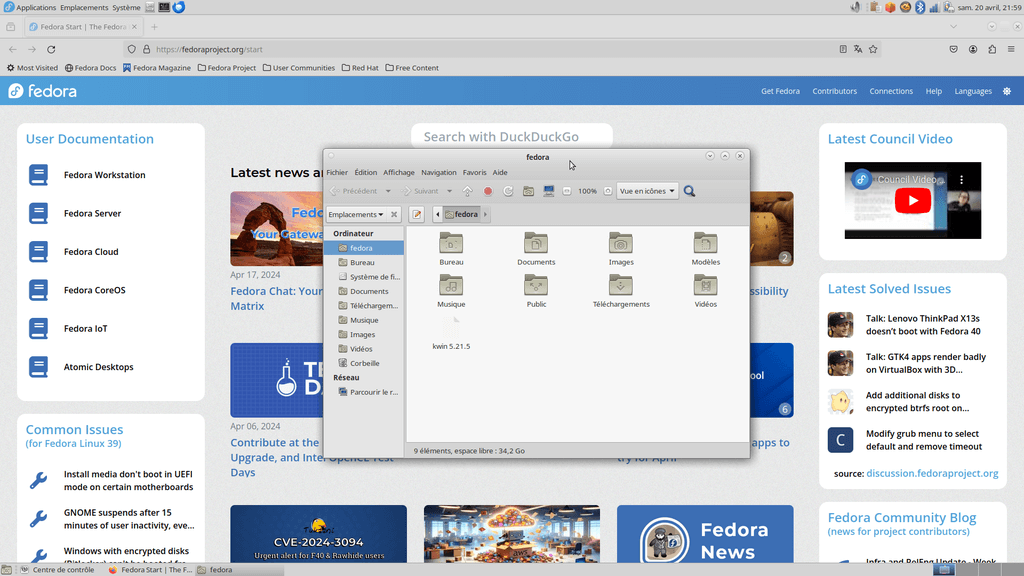Go to home folder via toolbar icon
Image resolution: width=1024 pixels, height=576 pixels.
528,191
